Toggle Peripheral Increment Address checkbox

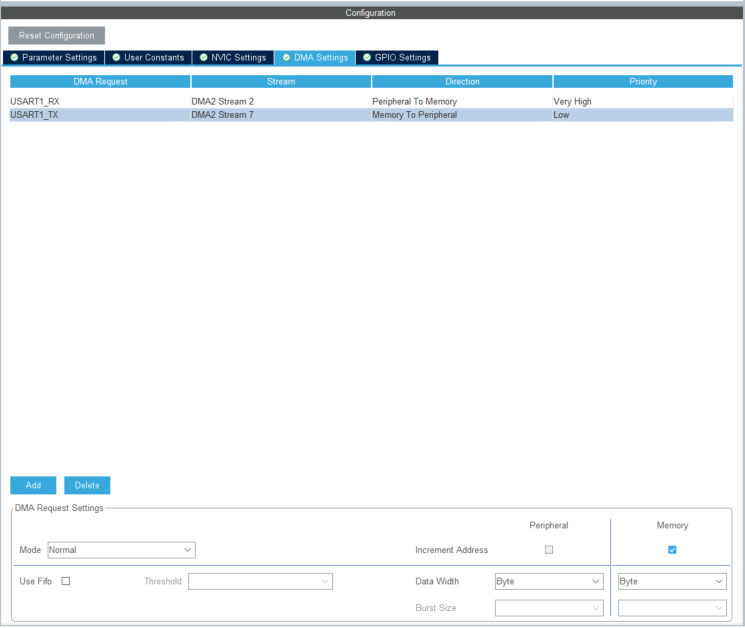point(549,550)
